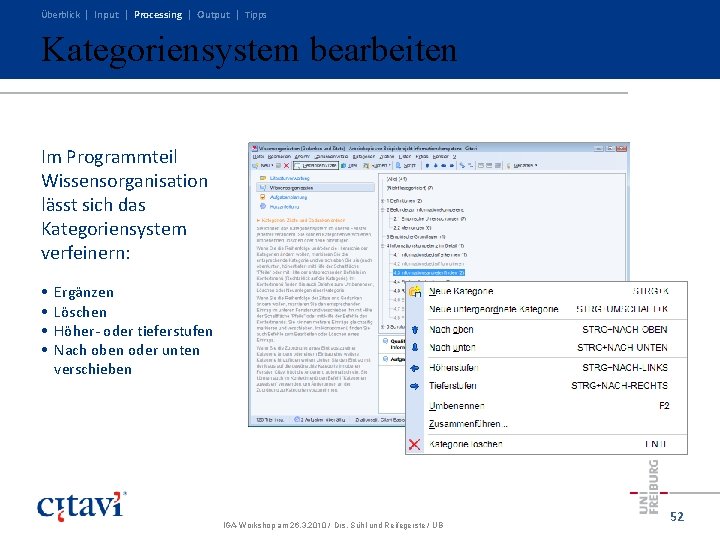The width and height of the screenshot is (720, 540).
Task: Collapse the orange Kategorien help heading
Action: coord(300,220)
